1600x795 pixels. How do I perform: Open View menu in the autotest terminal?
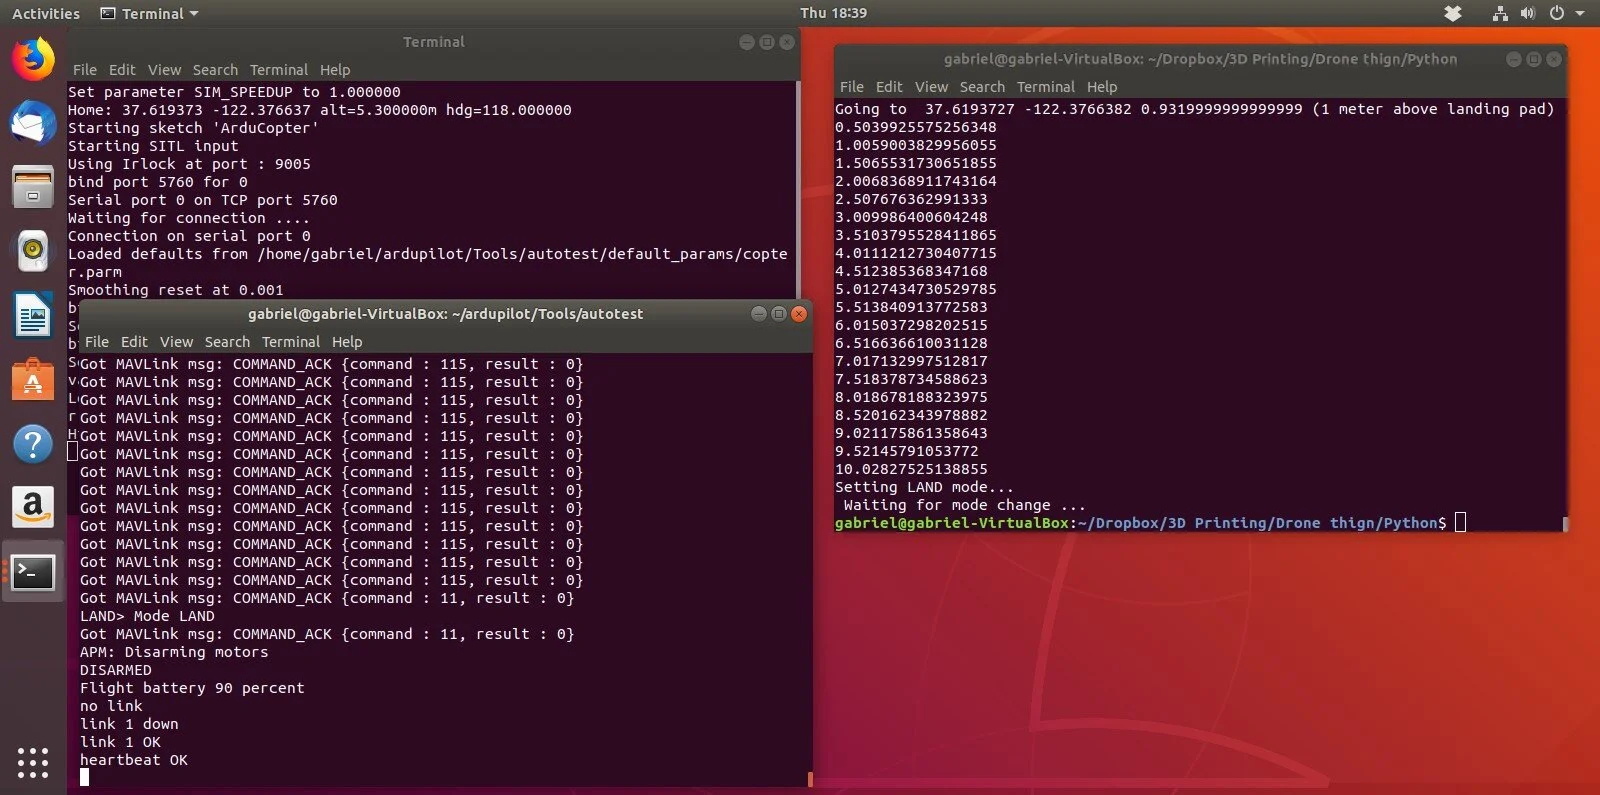pos(176,342)
